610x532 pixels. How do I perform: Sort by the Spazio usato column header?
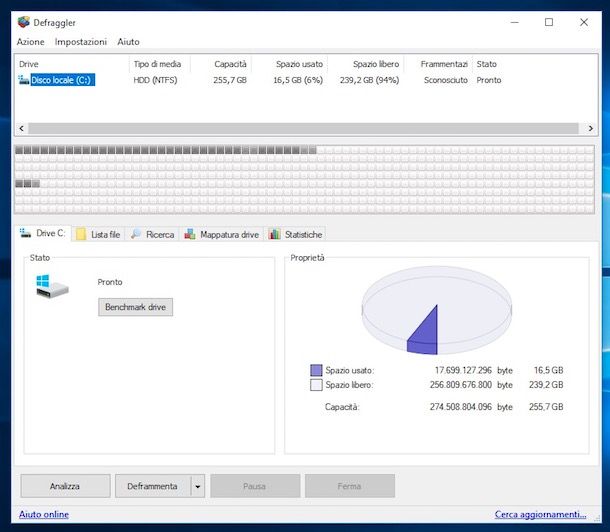tap(290, 64)
